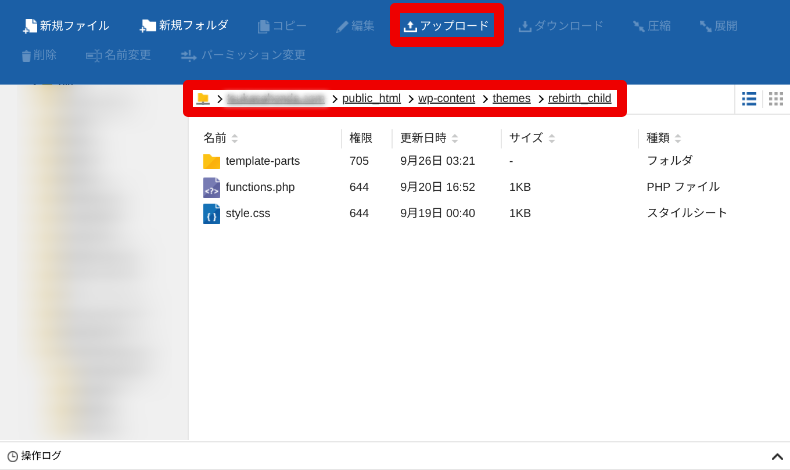Click the 権限 column header

(x=361, y=138)
